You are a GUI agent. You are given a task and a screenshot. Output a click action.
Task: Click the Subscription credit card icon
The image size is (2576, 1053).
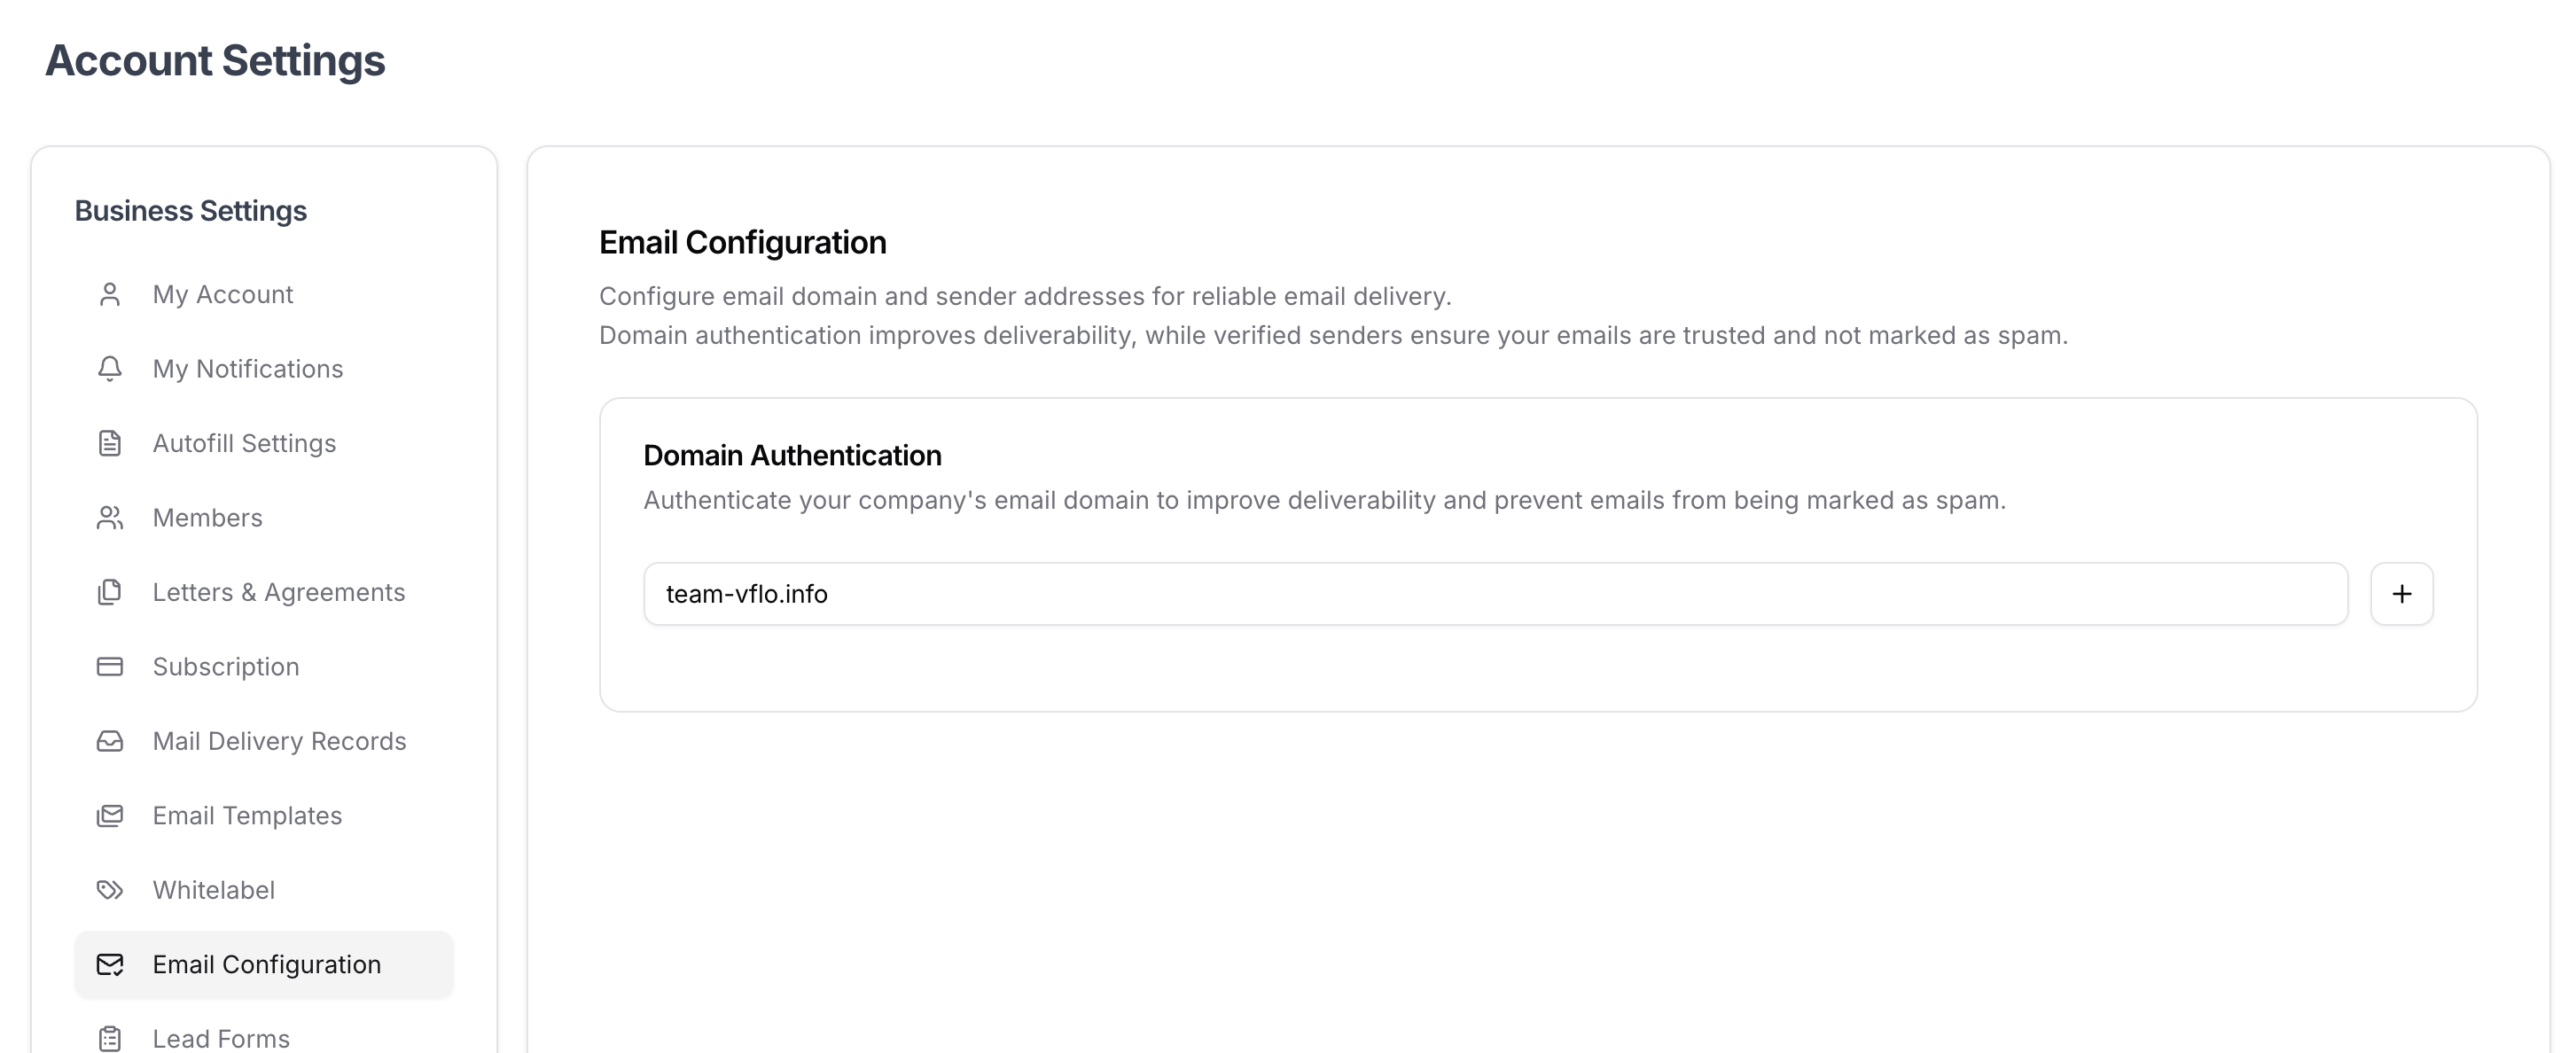(x=110, y=667)
